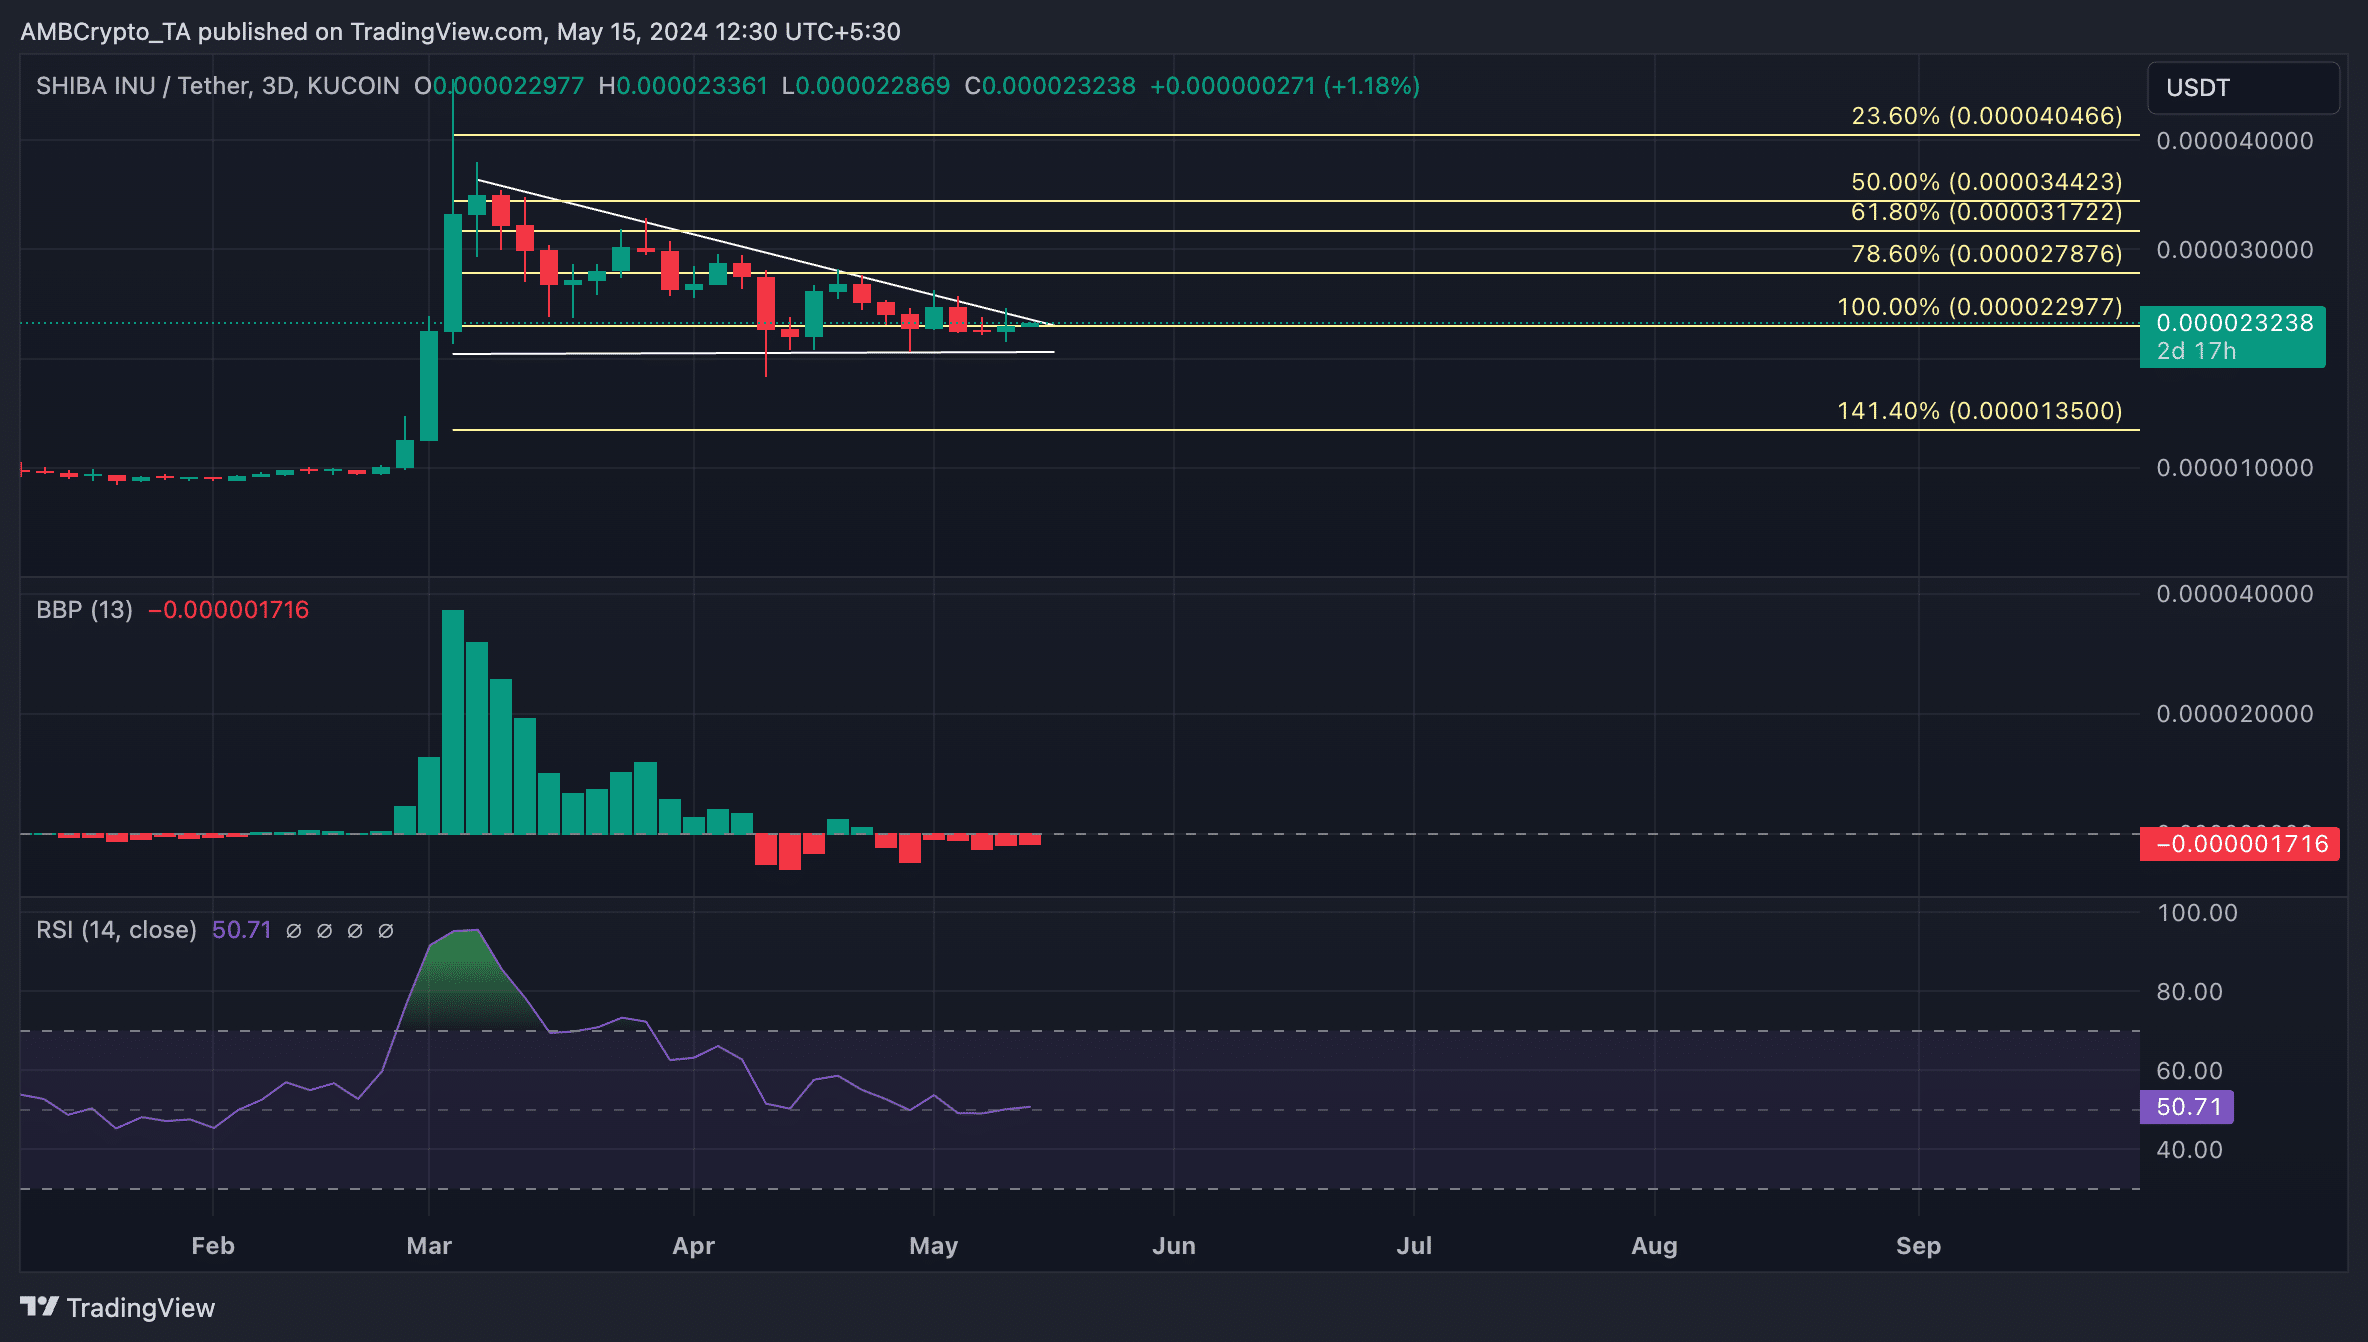This screenshot has width=2368, height=1342.
Task: Click the last empty-set symbol in RSI legend
Action: [386, 931]
